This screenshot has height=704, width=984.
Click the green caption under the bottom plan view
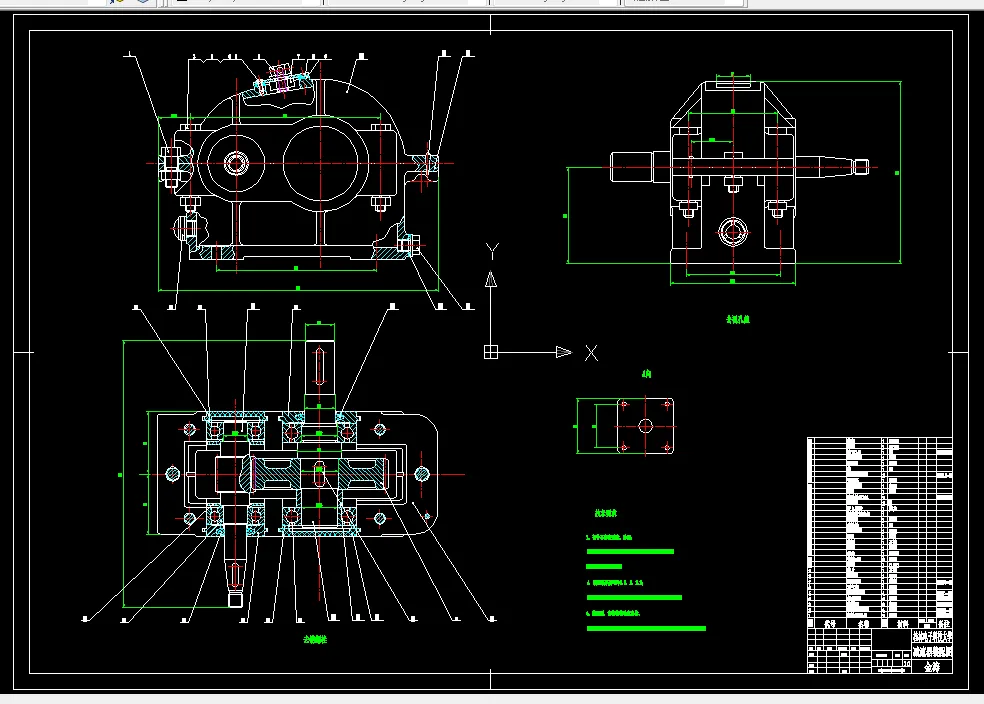[x=315, y=639]
